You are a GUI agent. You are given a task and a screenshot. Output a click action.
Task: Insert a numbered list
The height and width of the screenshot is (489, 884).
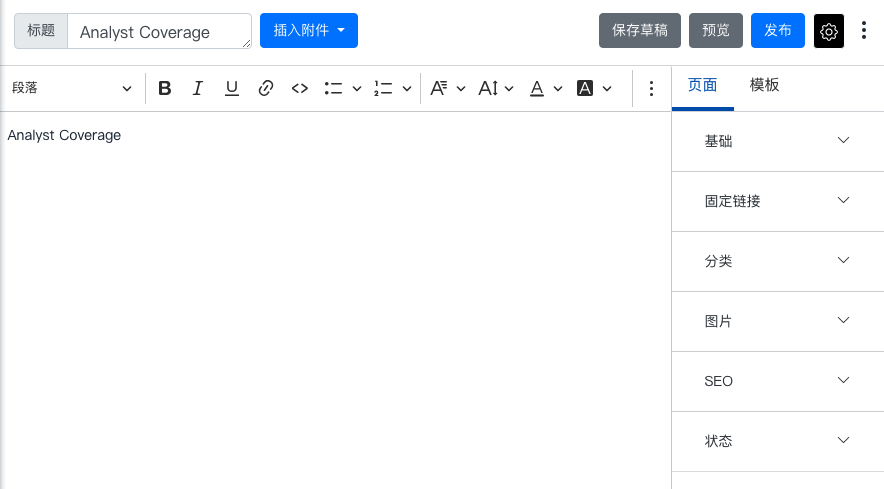(383, 88)
